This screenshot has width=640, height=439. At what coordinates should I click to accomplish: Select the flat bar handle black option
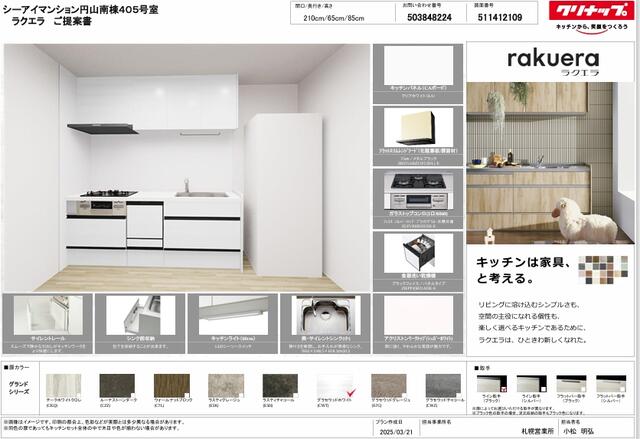(571, 384)
